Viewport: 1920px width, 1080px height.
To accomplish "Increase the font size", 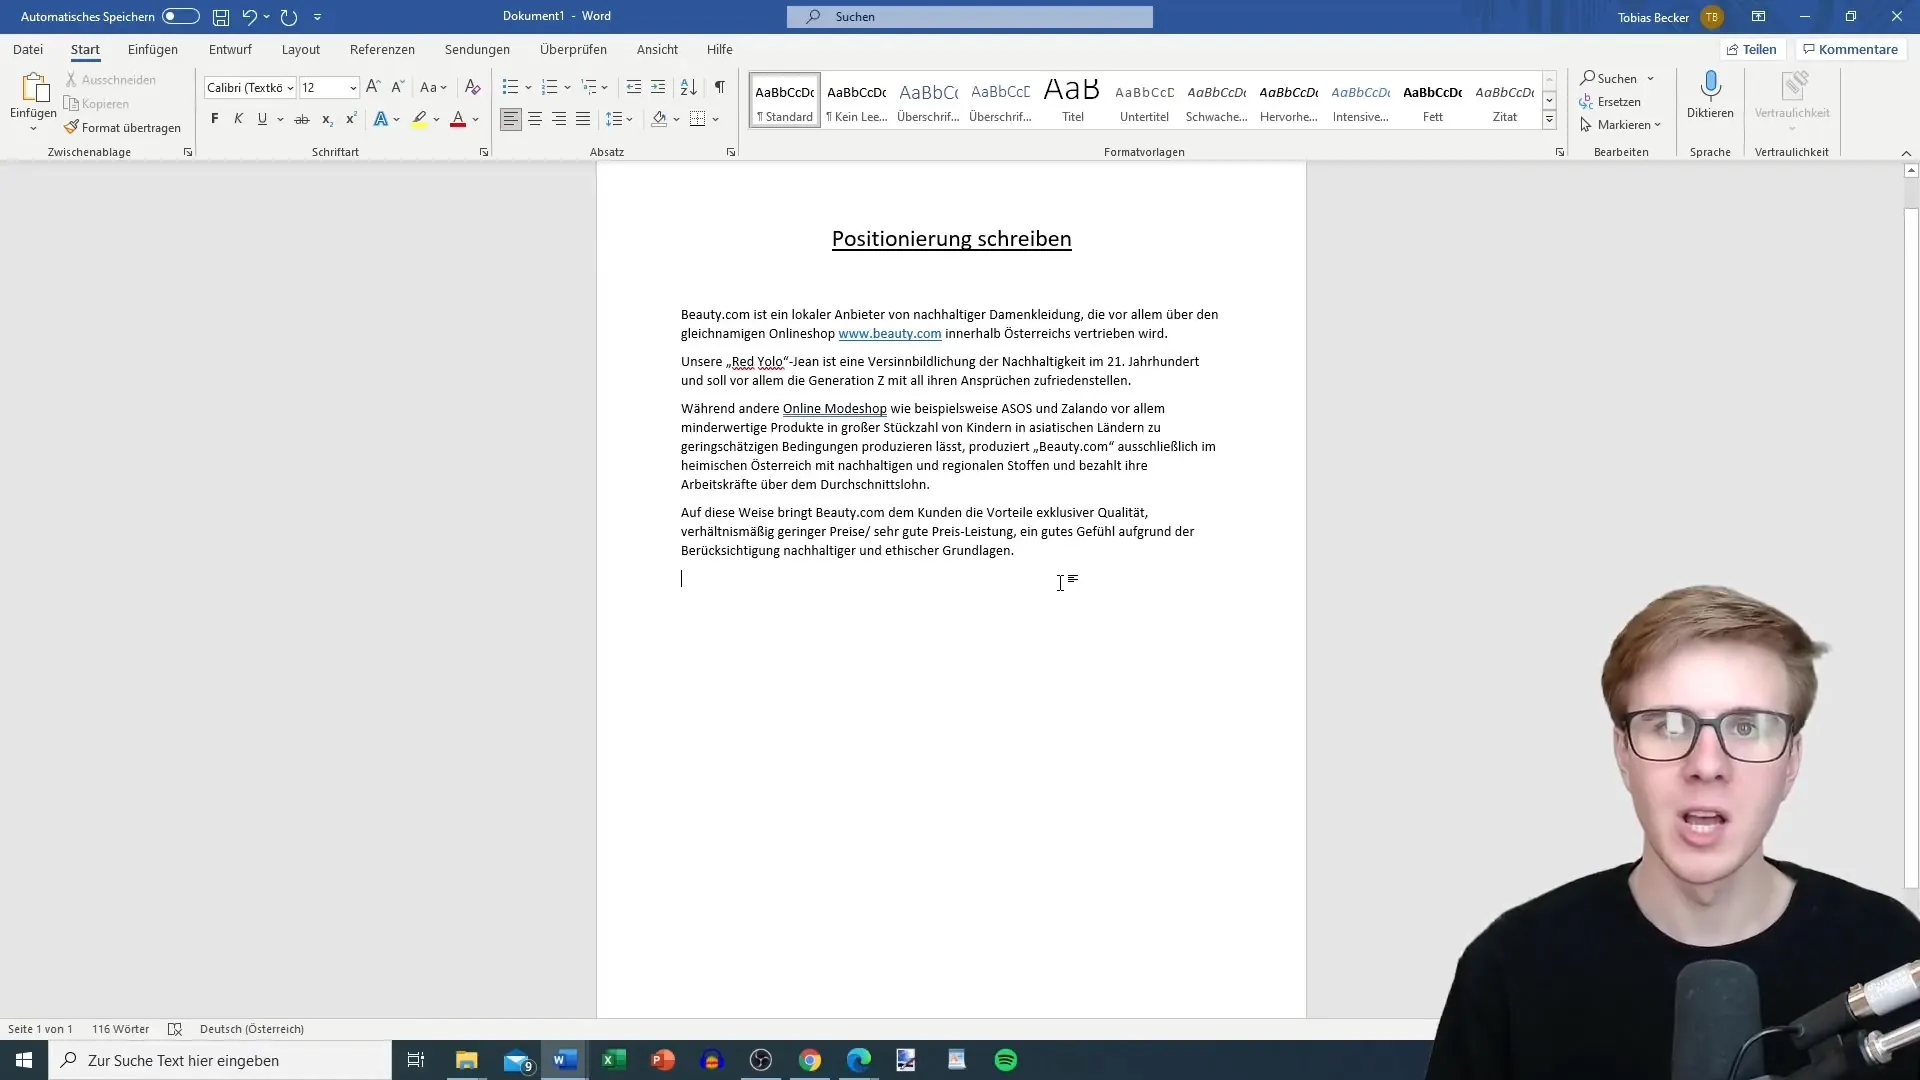I will [x=373, y=87].
